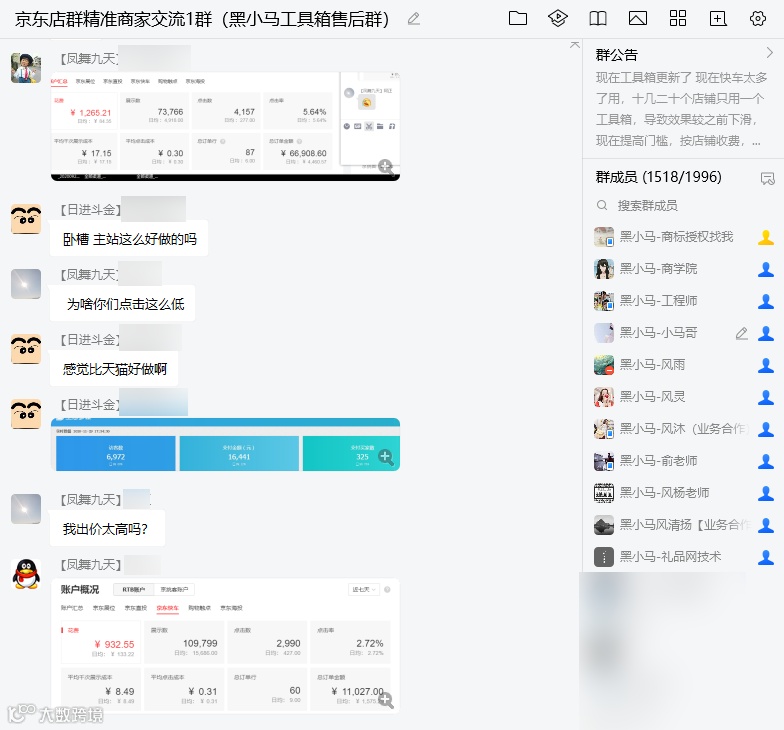
Task: Select member 黑小马-风雨
Action: click(683, 364)
